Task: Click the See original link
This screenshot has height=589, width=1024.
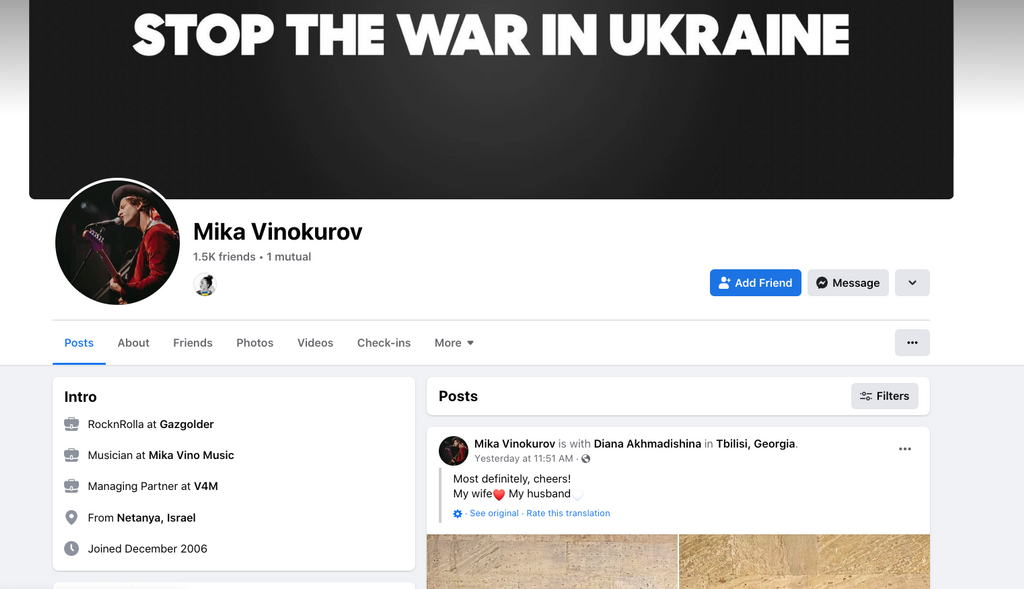Action: (494, 513)
